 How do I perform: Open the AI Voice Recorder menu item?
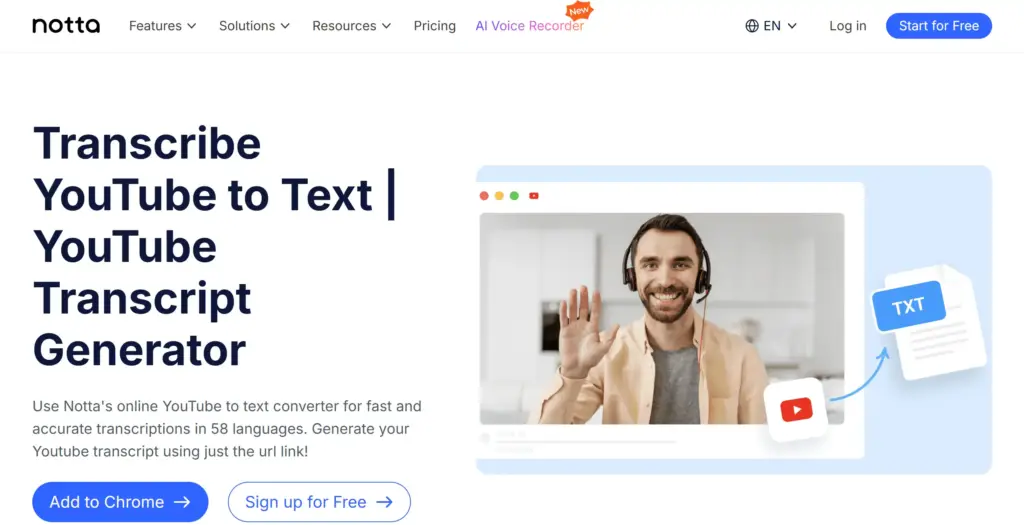[x=530, y=25]
